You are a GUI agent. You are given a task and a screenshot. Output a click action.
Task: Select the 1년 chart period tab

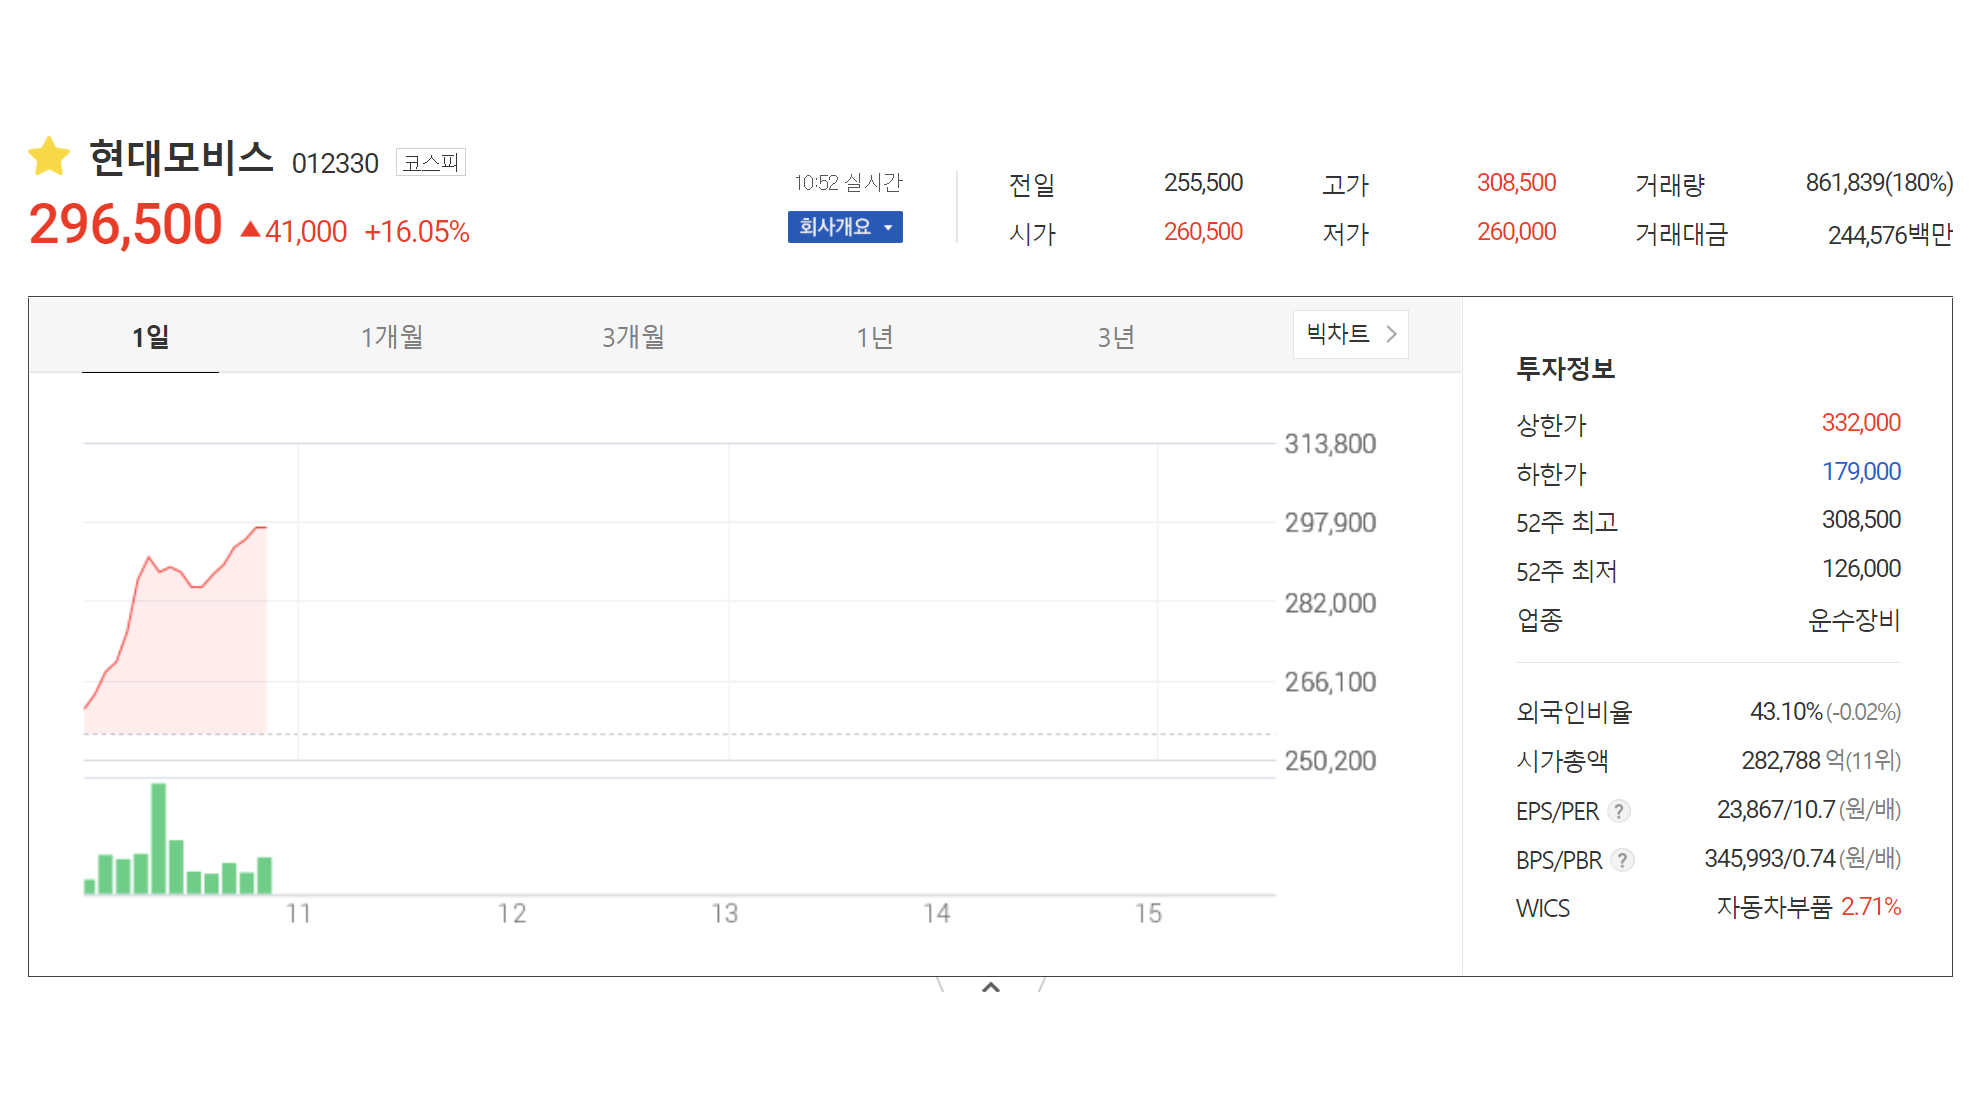pos(874,337)
